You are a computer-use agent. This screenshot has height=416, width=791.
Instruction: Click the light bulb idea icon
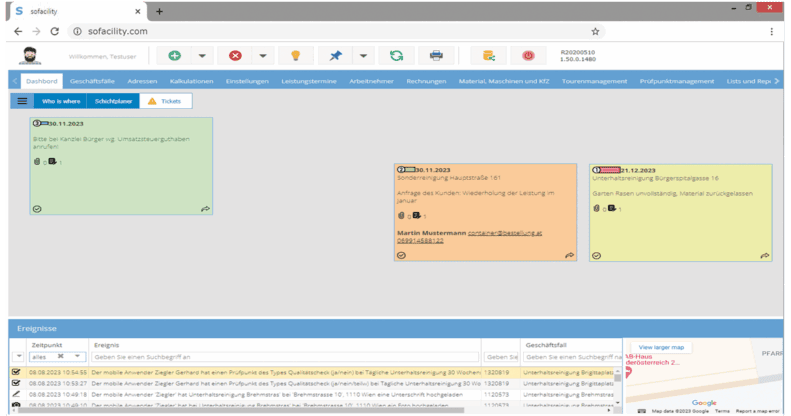tap(296, 55)
